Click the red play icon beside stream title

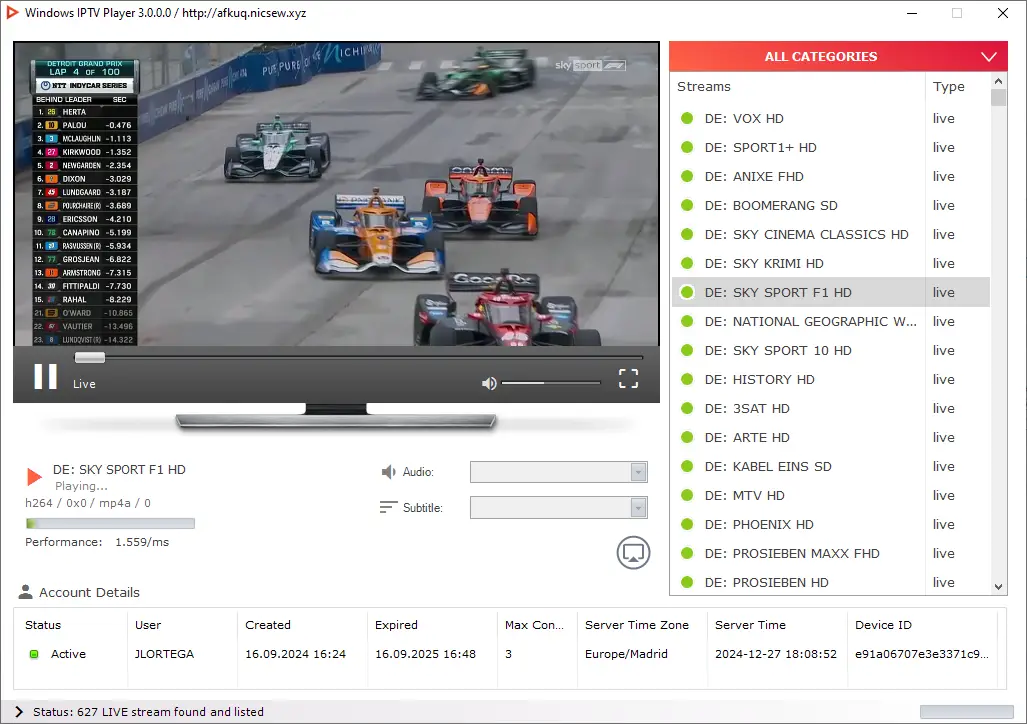pyautogui.click(x=34, y=476)
